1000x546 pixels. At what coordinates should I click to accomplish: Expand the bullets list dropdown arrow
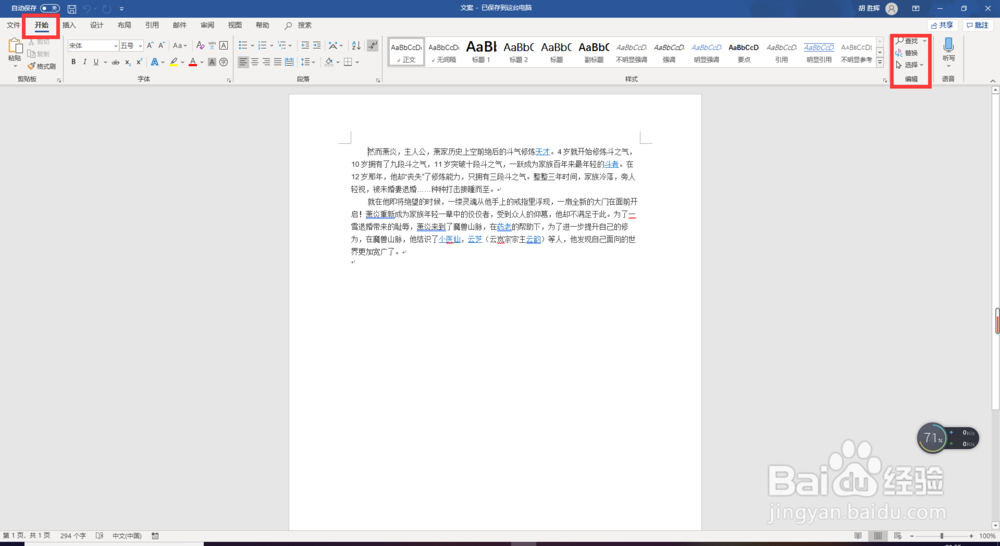pyautogui.click(x=253, y=45)
